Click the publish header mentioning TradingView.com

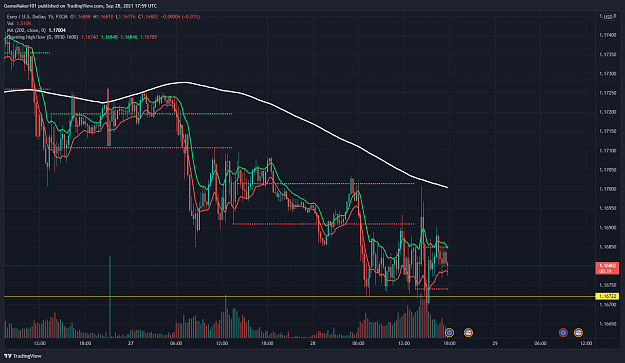pos(80,6)
